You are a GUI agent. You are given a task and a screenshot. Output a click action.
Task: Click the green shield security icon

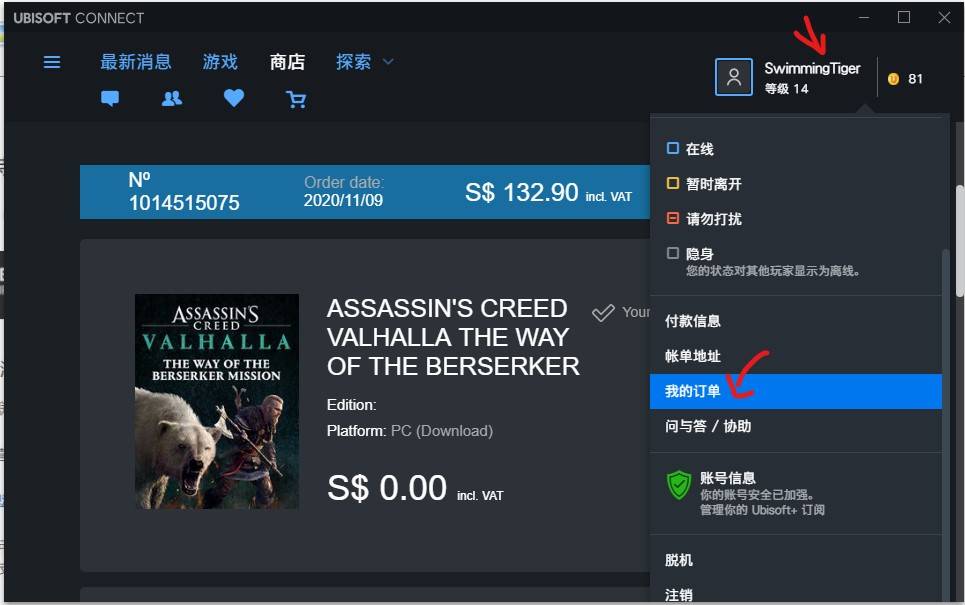pos(679,485)
